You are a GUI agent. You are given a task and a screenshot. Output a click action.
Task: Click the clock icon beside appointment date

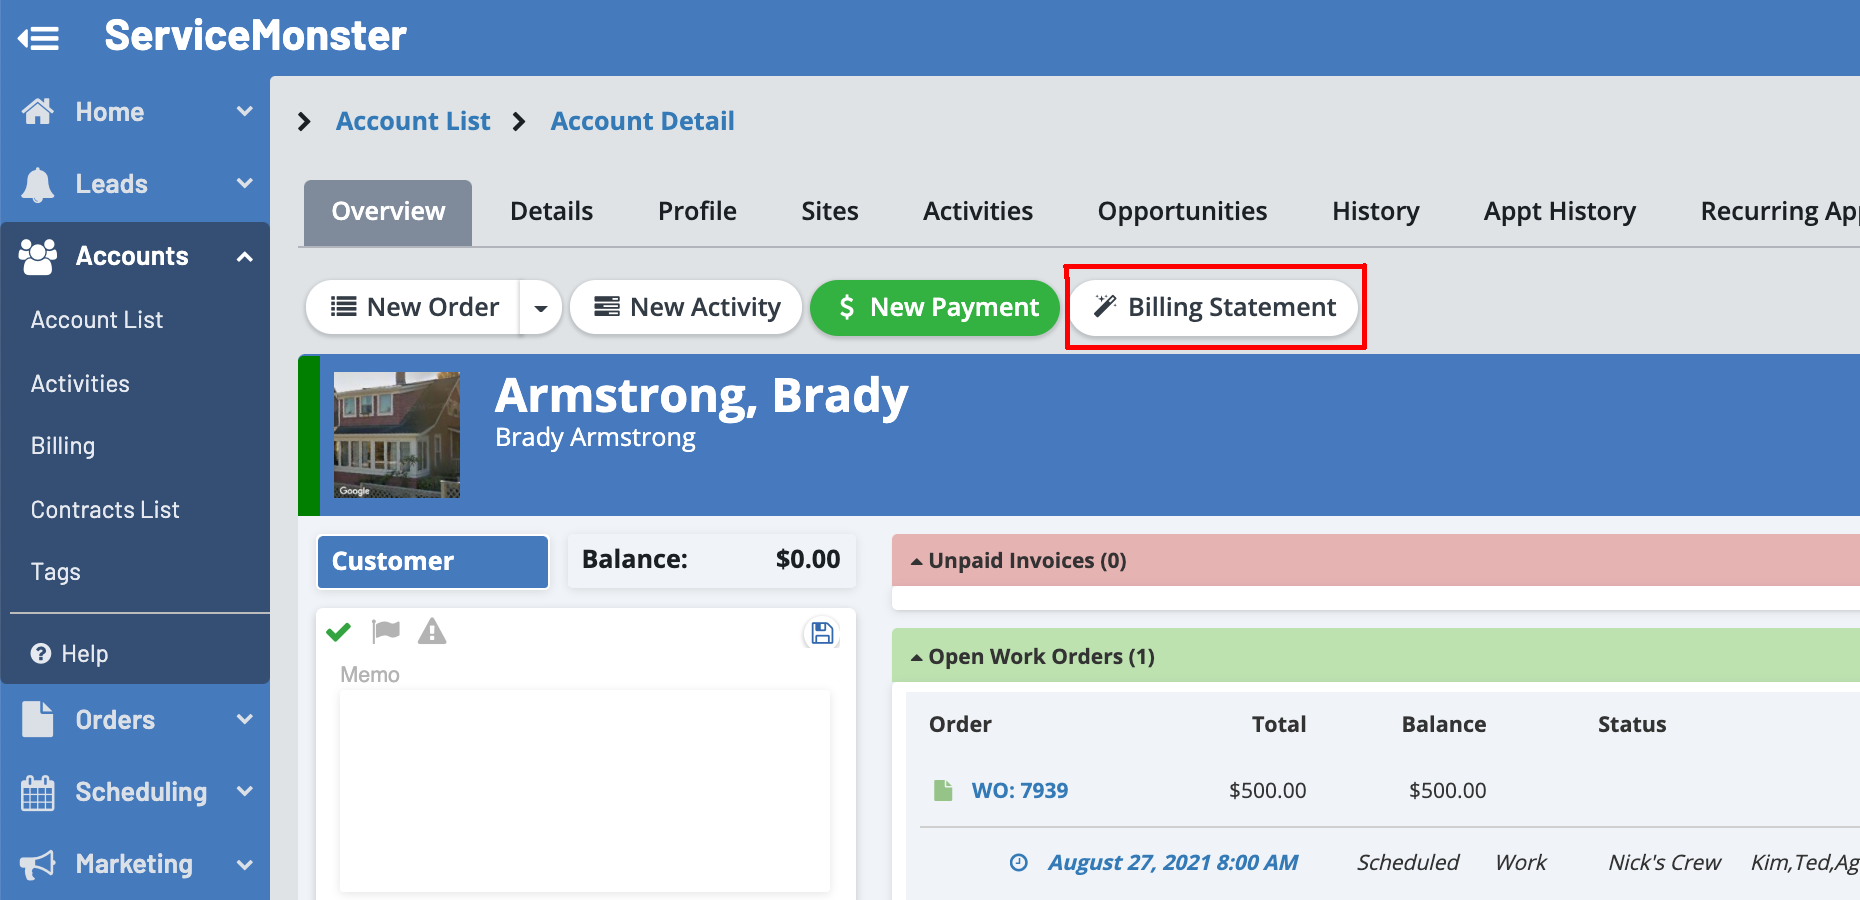[1018, 862]
